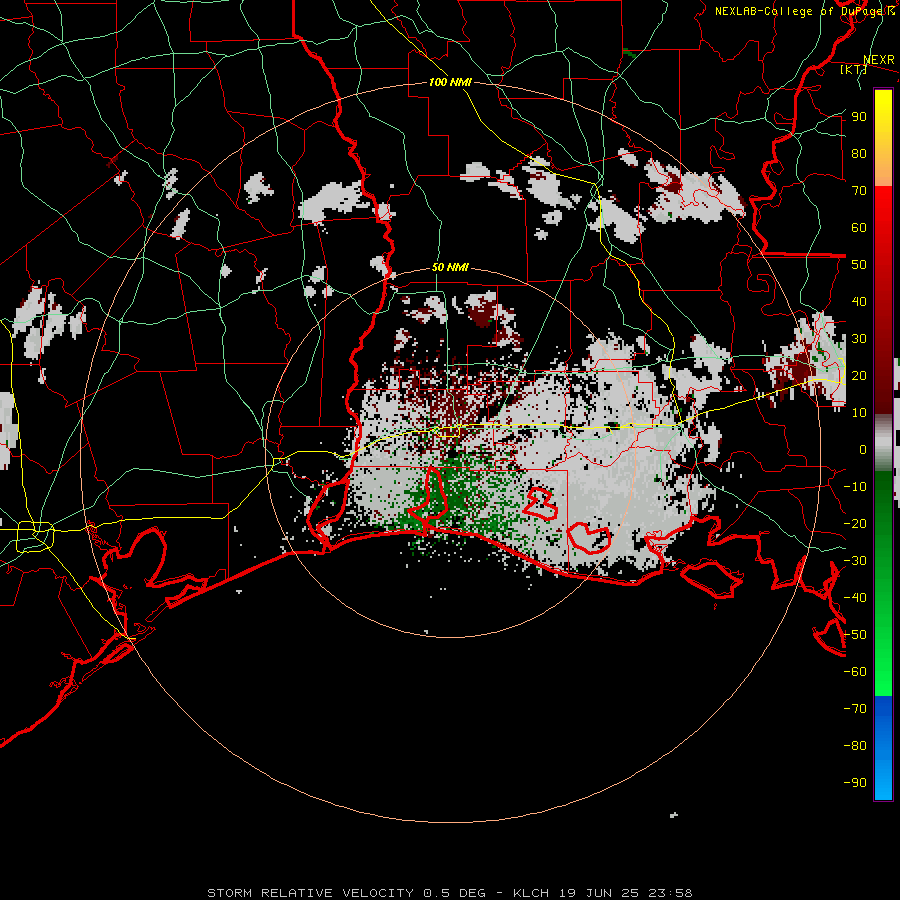The height and width of the screenshot is (900, 900).
Task: Click the -40 value on the velocity scale
Action: pos(855,598)
